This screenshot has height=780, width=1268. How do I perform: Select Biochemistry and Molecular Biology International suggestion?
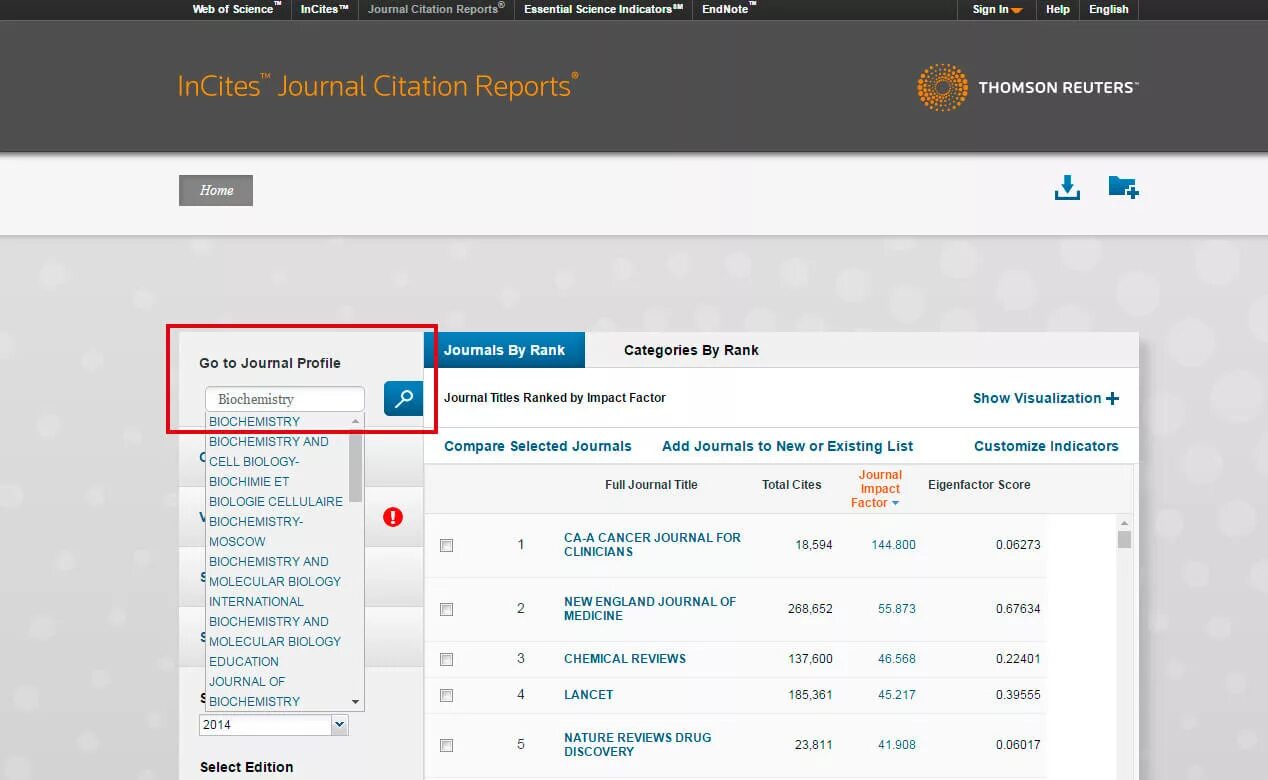tap(275, 581)
